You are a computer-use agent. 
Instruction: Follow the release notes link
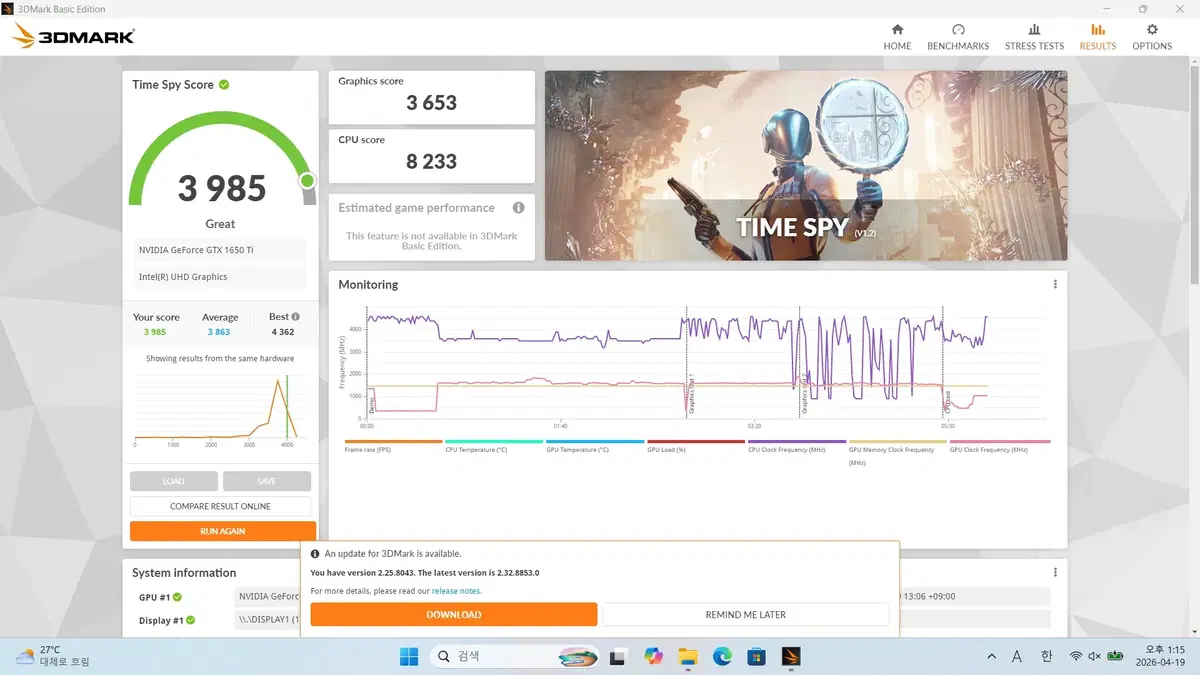(456, 591)
